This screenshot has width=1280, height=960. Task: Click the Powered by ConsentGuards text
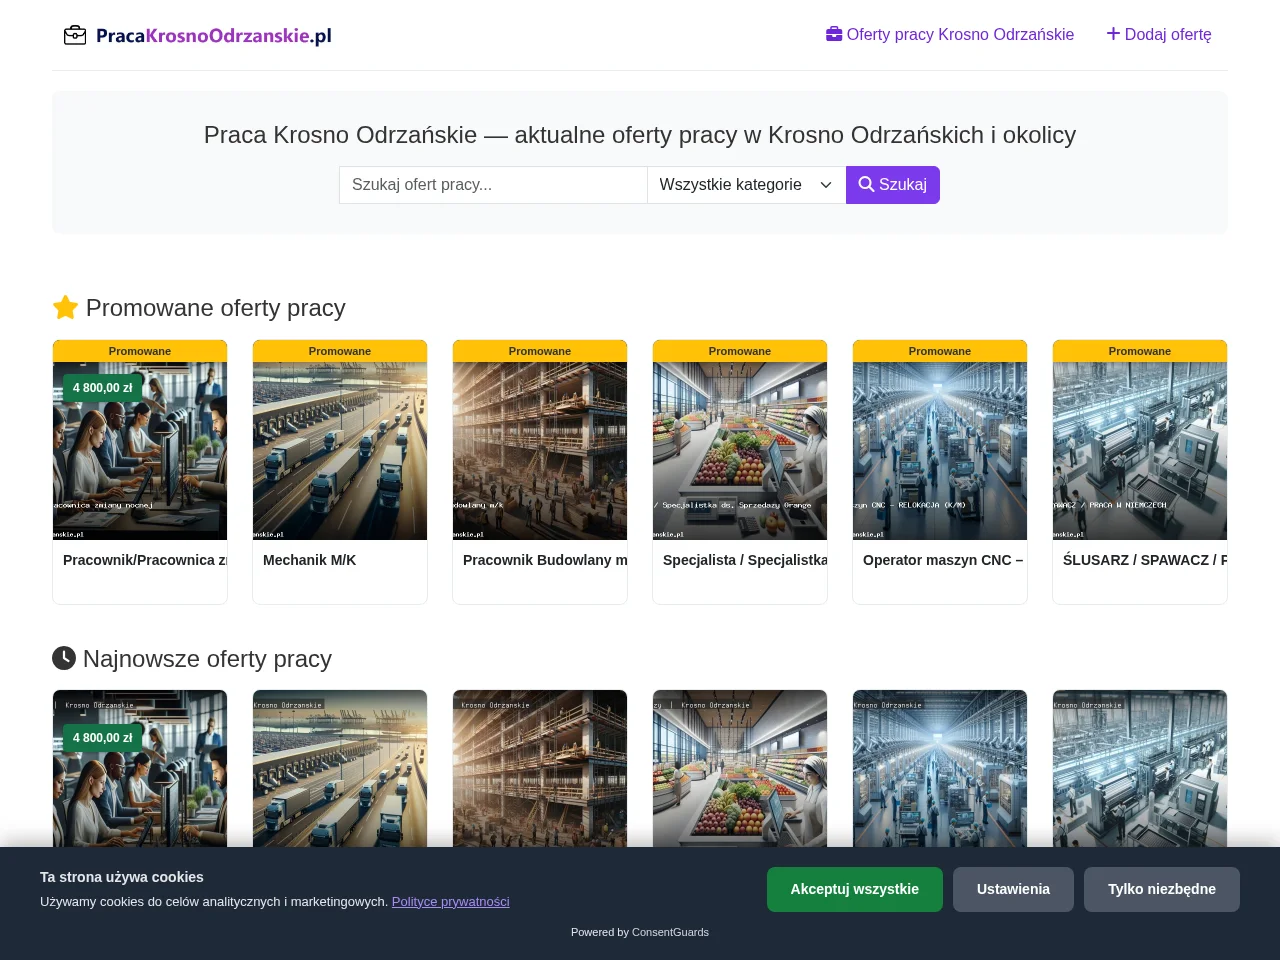coord(640,932)
